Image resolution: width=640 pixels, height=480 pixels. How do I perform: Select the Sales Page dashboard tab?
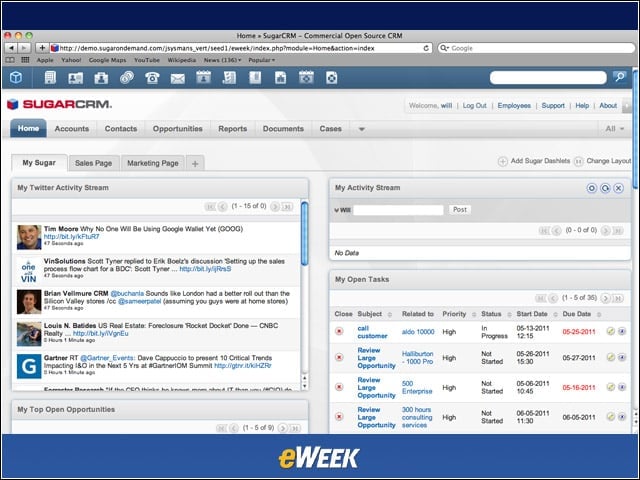tap(93, 163)
